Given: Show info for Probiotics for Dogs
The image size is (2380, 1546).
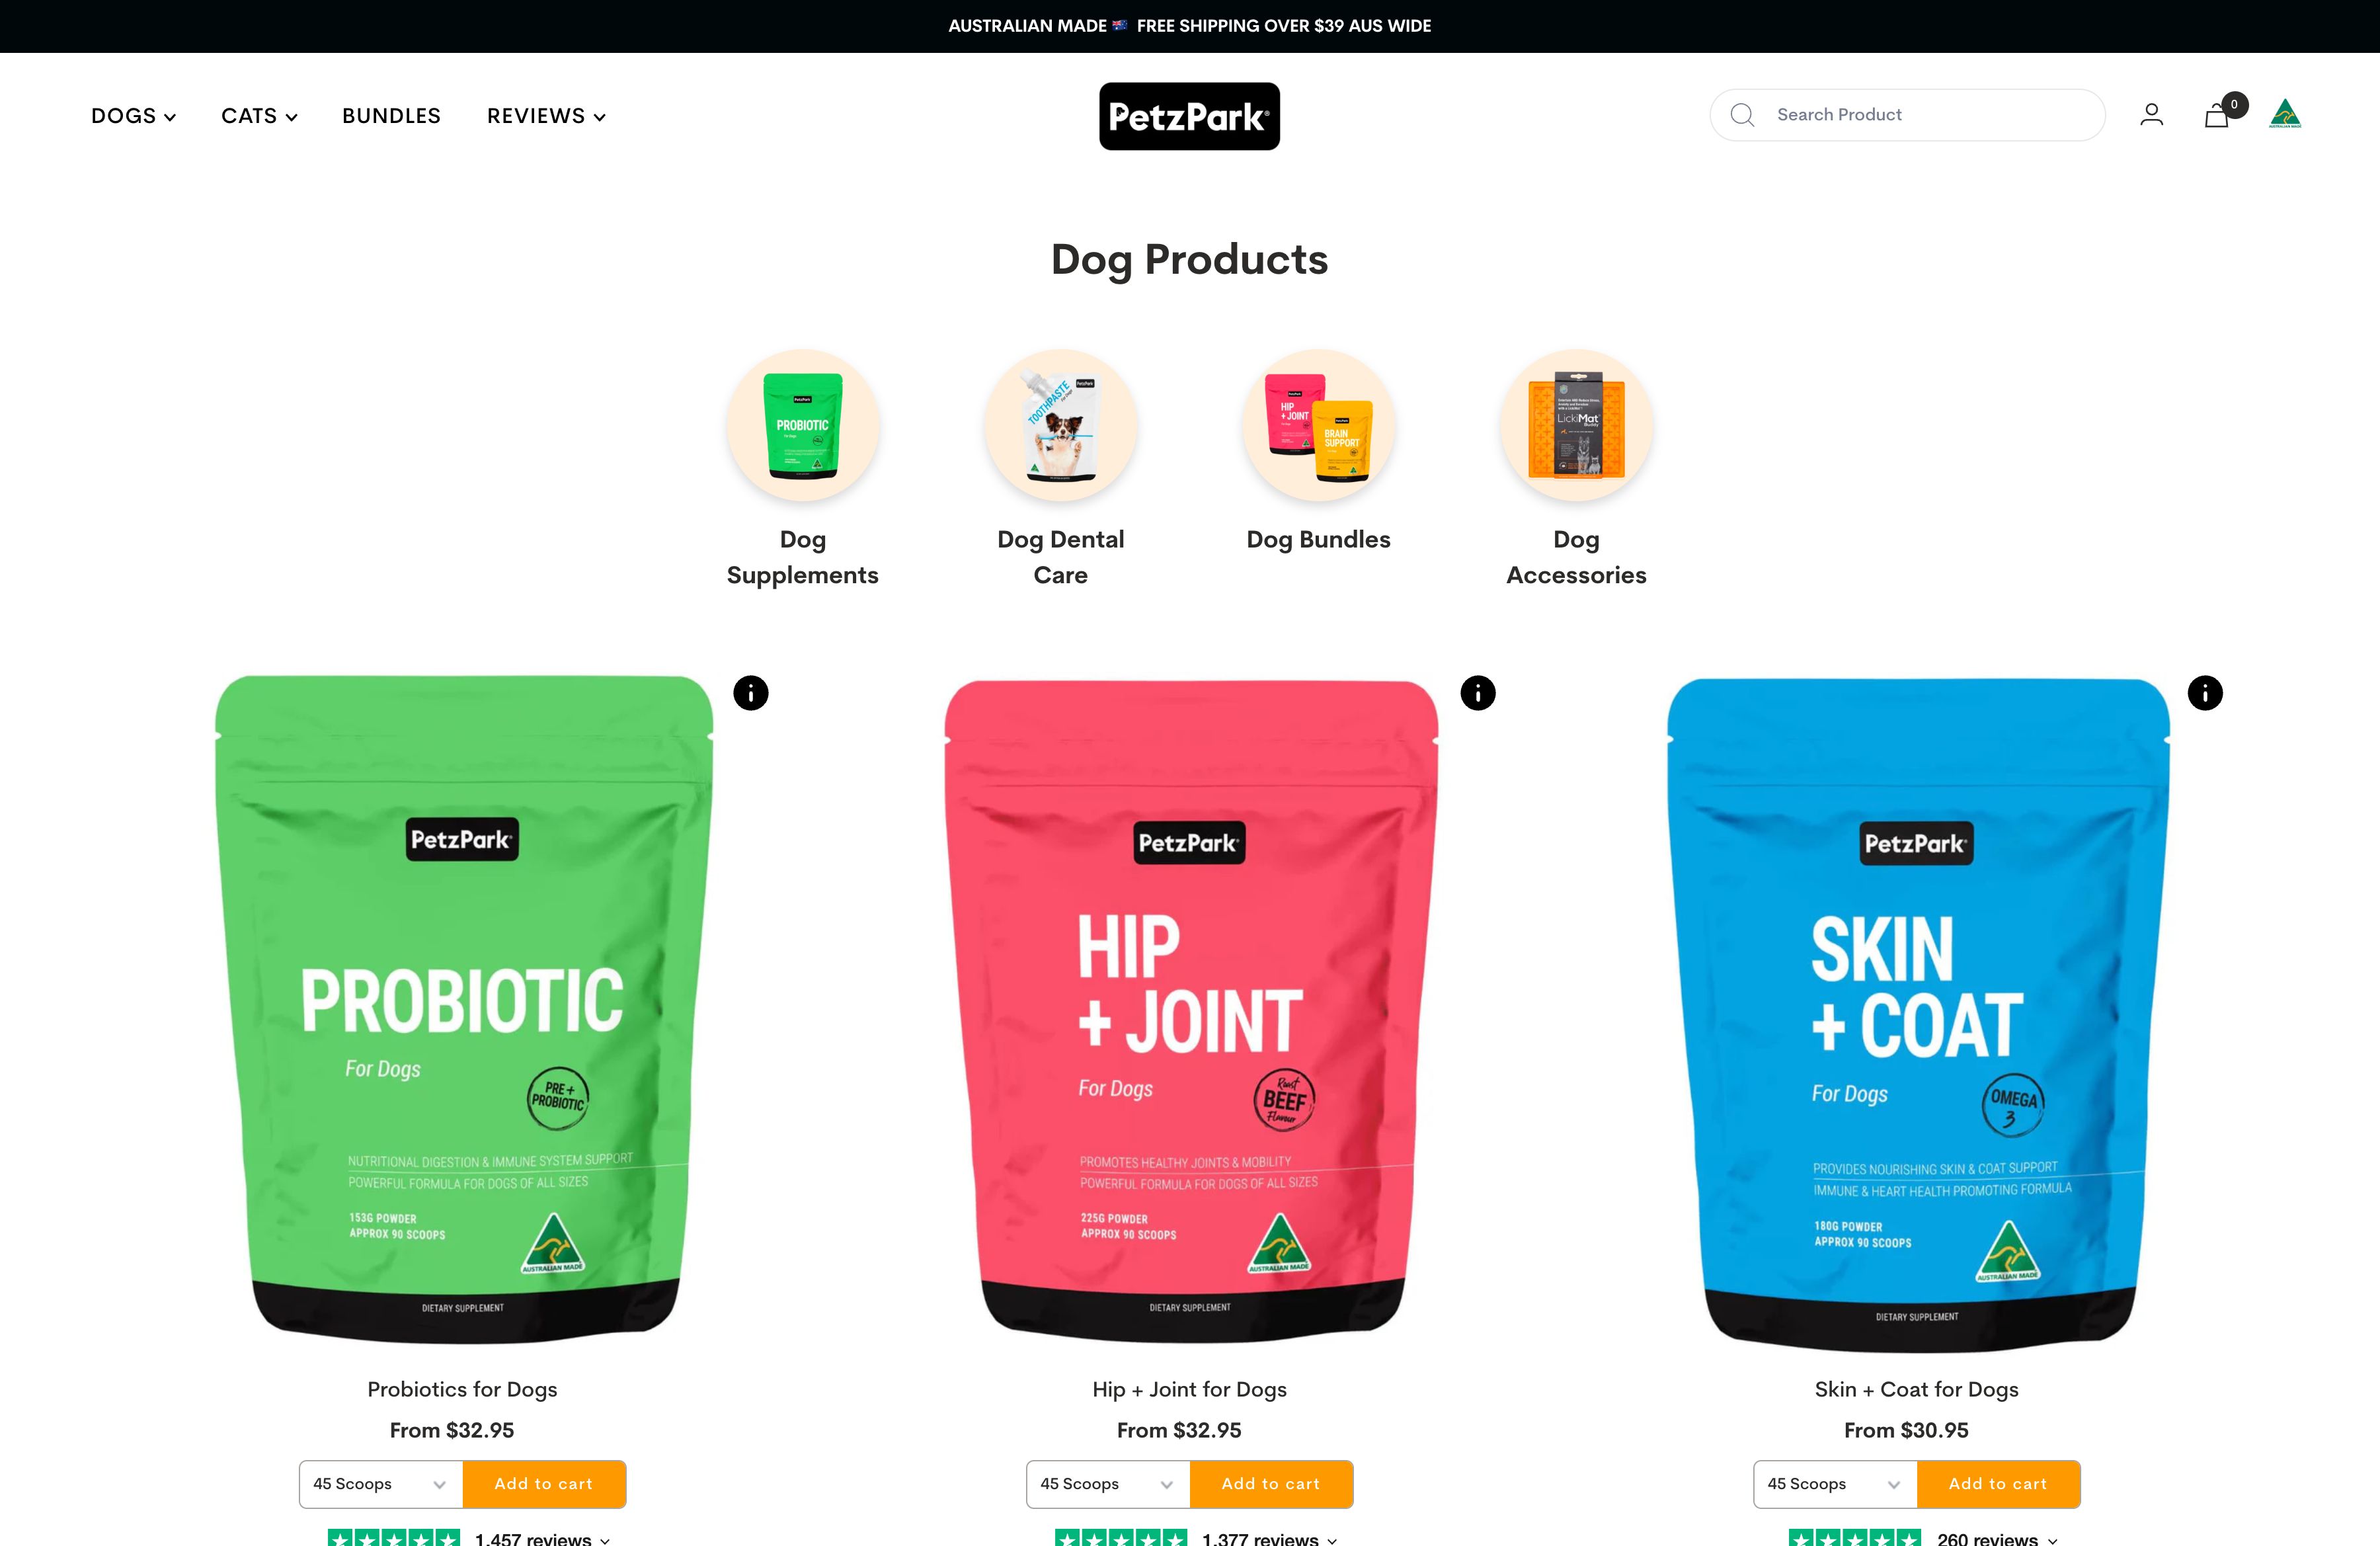Looking at the screenshot, I should pos(751,693).
